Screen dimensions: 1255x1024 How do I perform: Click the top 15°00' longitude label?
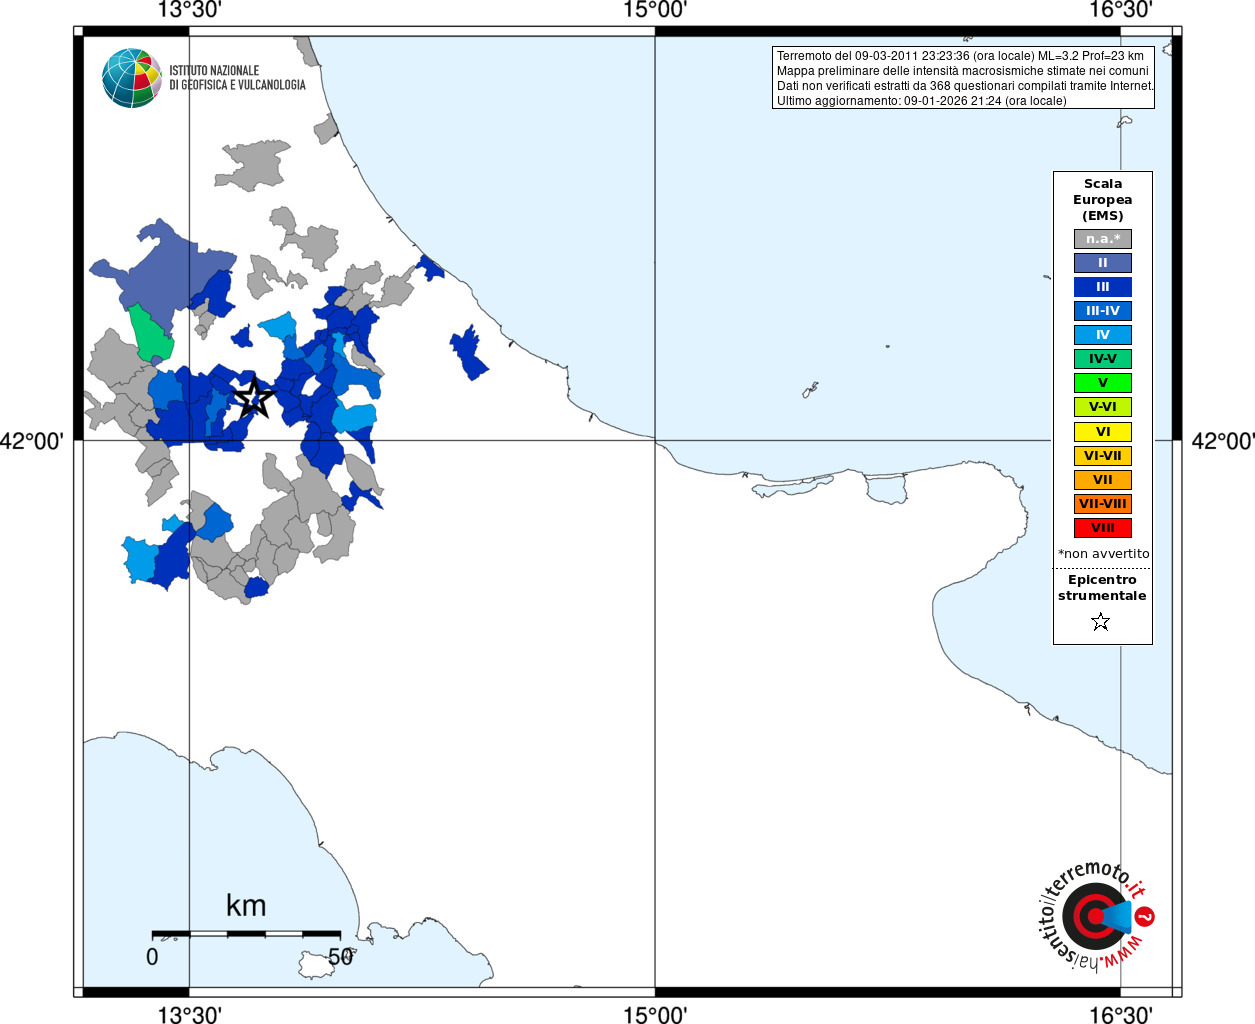click(655, 11)
